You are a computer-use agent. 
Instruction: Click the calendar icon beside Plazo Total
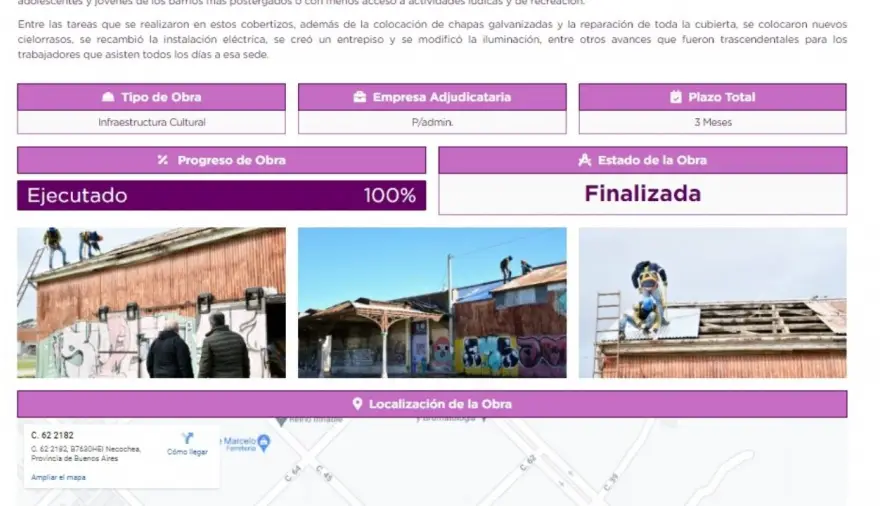[676, 97]
